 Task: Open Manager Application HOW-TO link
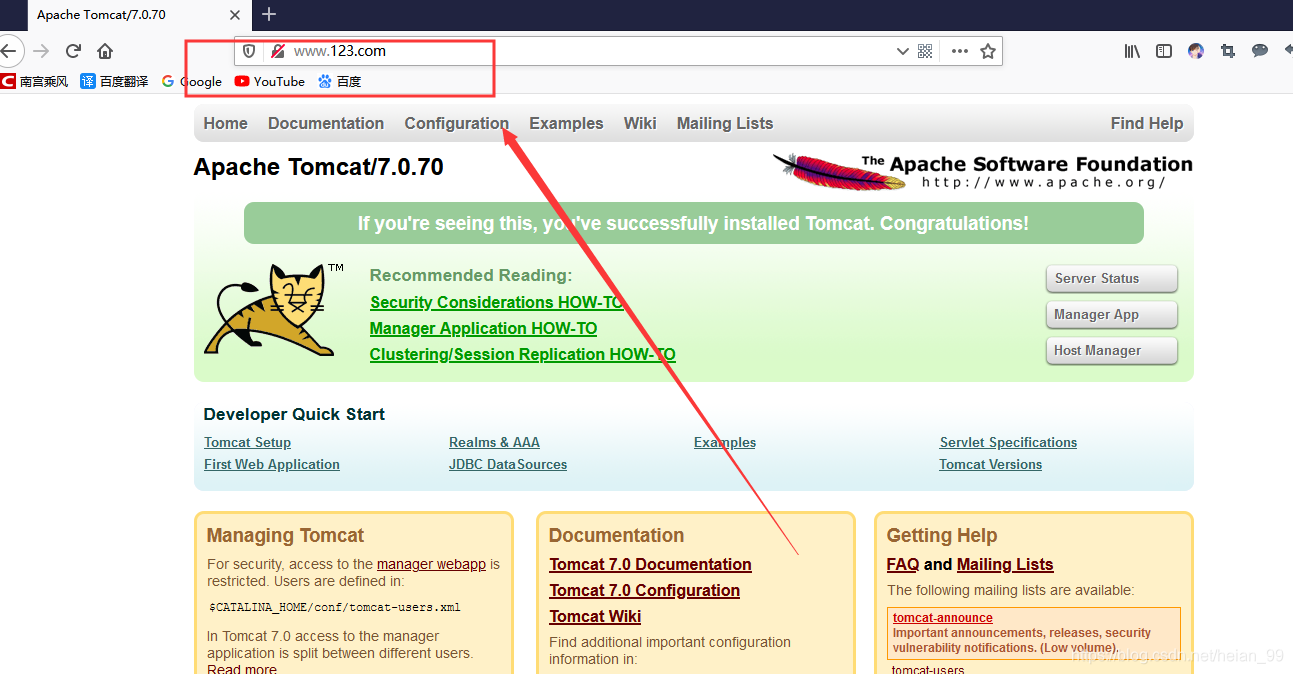click(483, 328)
